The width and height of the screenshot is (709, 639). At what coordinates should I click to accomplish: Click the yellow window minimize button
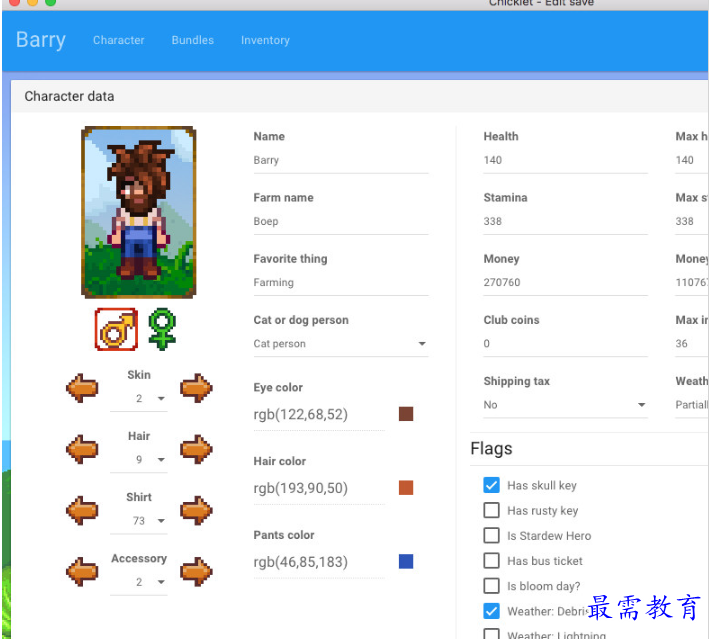click(x=33, y=2)
